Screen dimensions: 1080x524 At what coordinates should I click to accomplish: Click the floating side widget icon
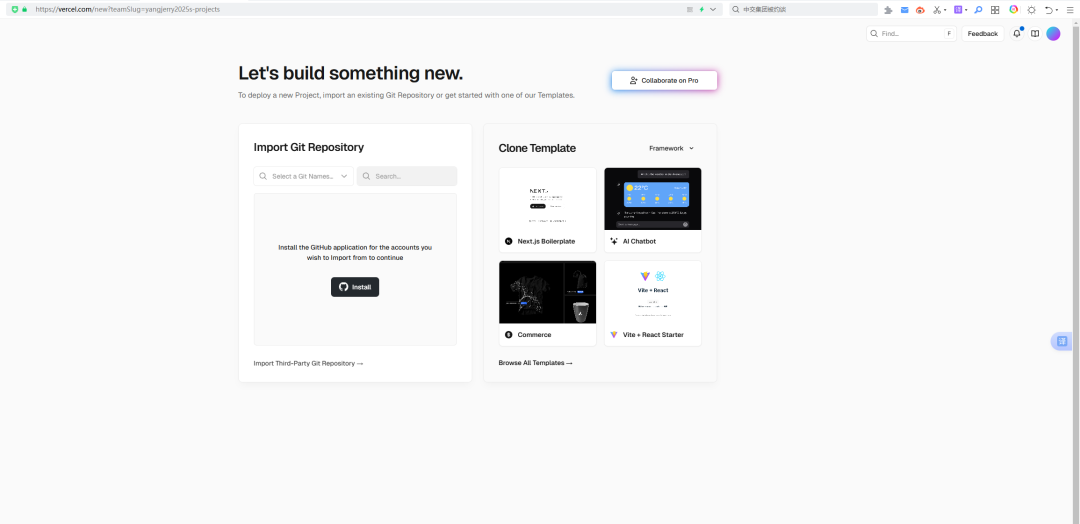tap(1062, 341)
